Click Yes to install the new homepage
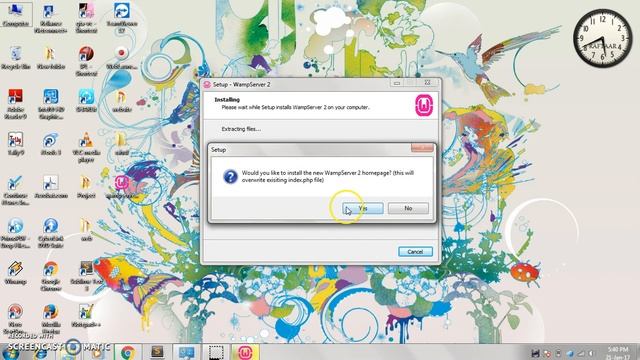 click(363, 208)
